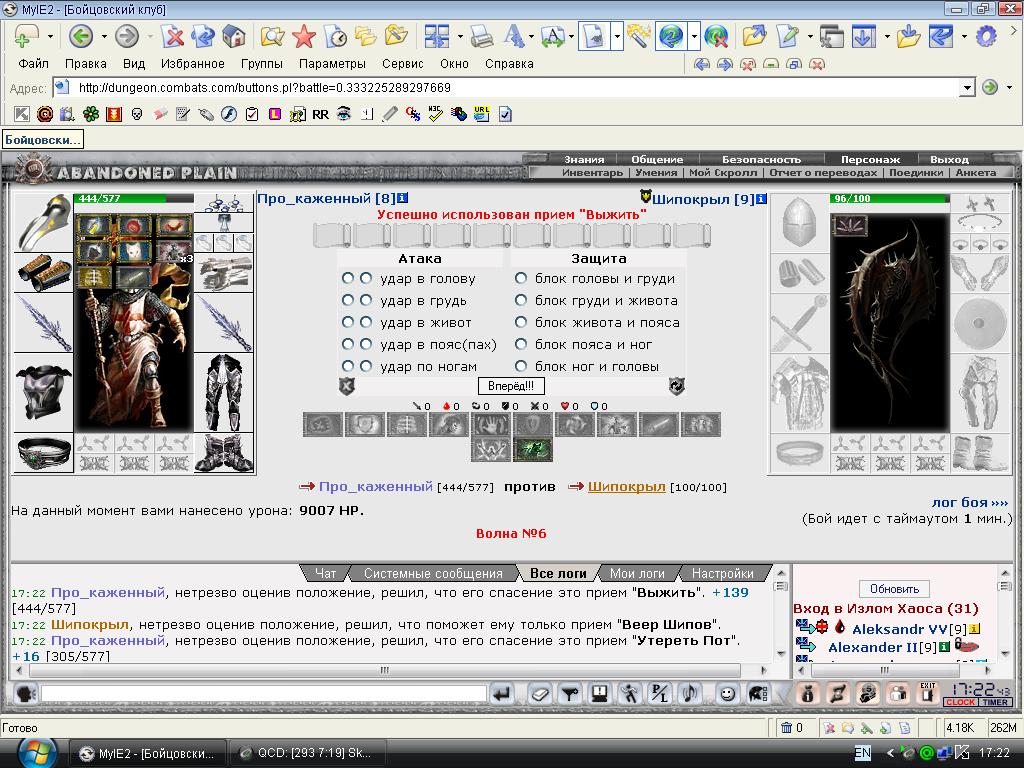The height and width of the screenshot is (768, 1024).
Task: Open dropdown arrow next to New tab icon
Action: (50, 36)
